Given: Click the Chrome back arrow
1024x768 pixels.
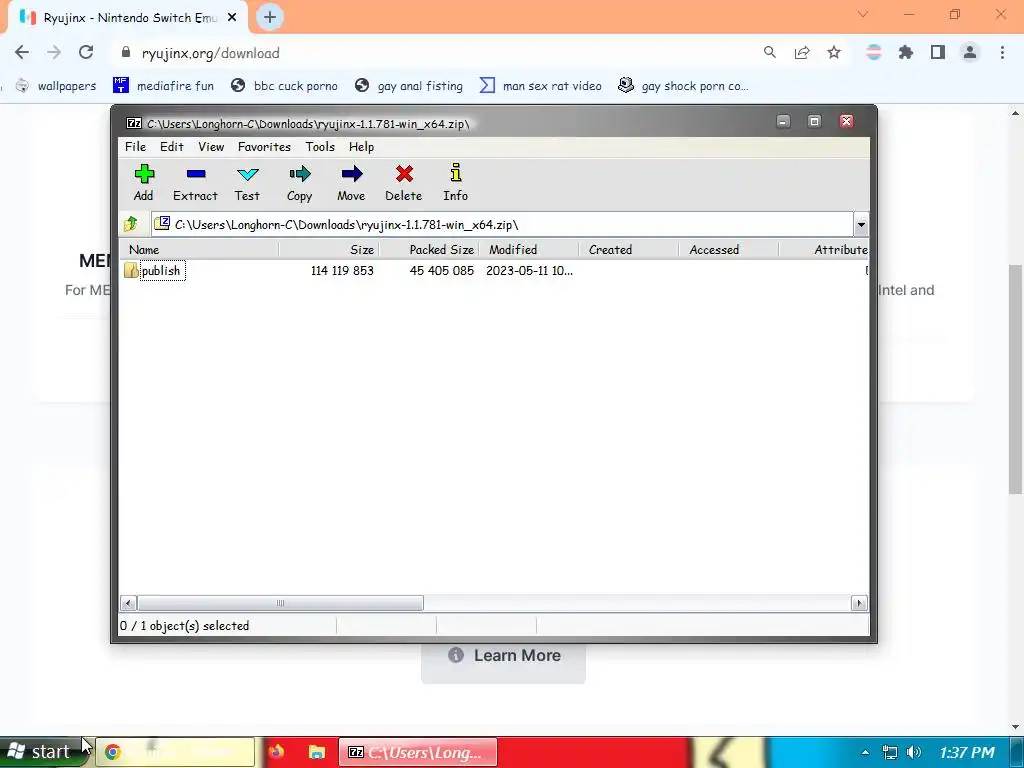Looking at the screenshot, I should [22, 52].
